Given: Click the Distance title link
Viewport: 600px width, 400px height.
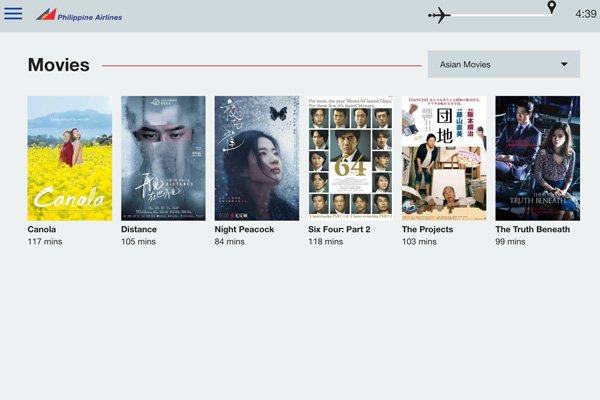Looking at the screenshot, I should [x=139, y=229].
